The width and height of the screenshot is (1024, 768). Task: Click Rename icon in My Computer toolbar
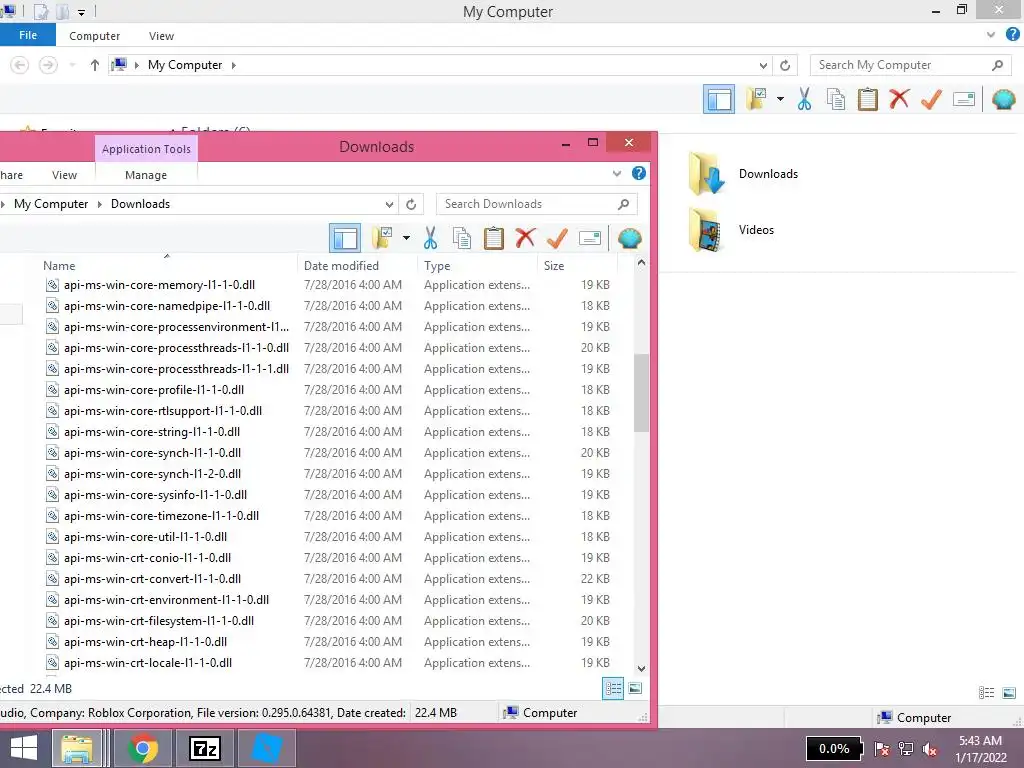pyautogui.click(x=963, y=99)
